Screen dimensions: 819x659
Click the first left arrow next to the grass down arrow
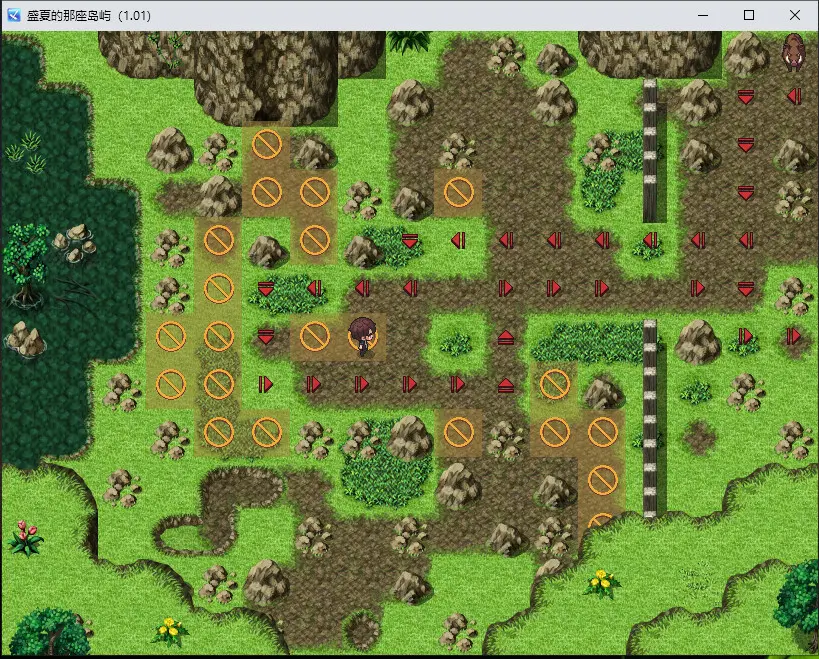(458, 240)
